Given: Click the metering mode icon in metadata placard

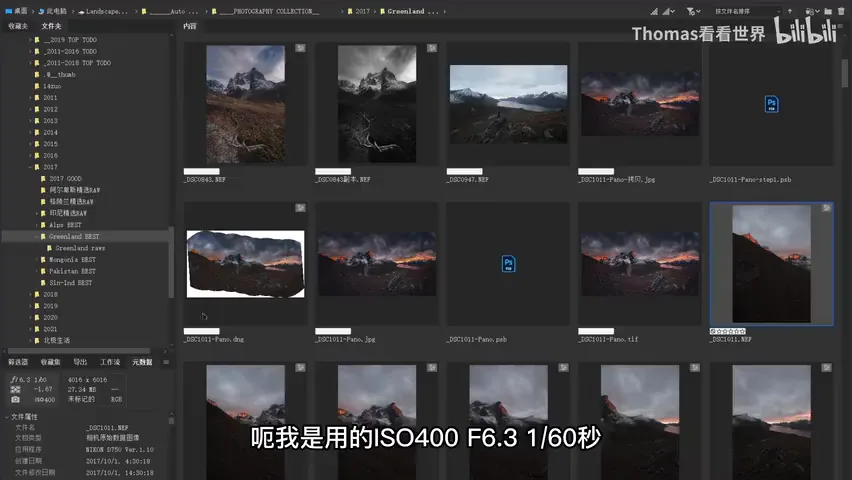Looking at the screenshot, I should [15, 390].
